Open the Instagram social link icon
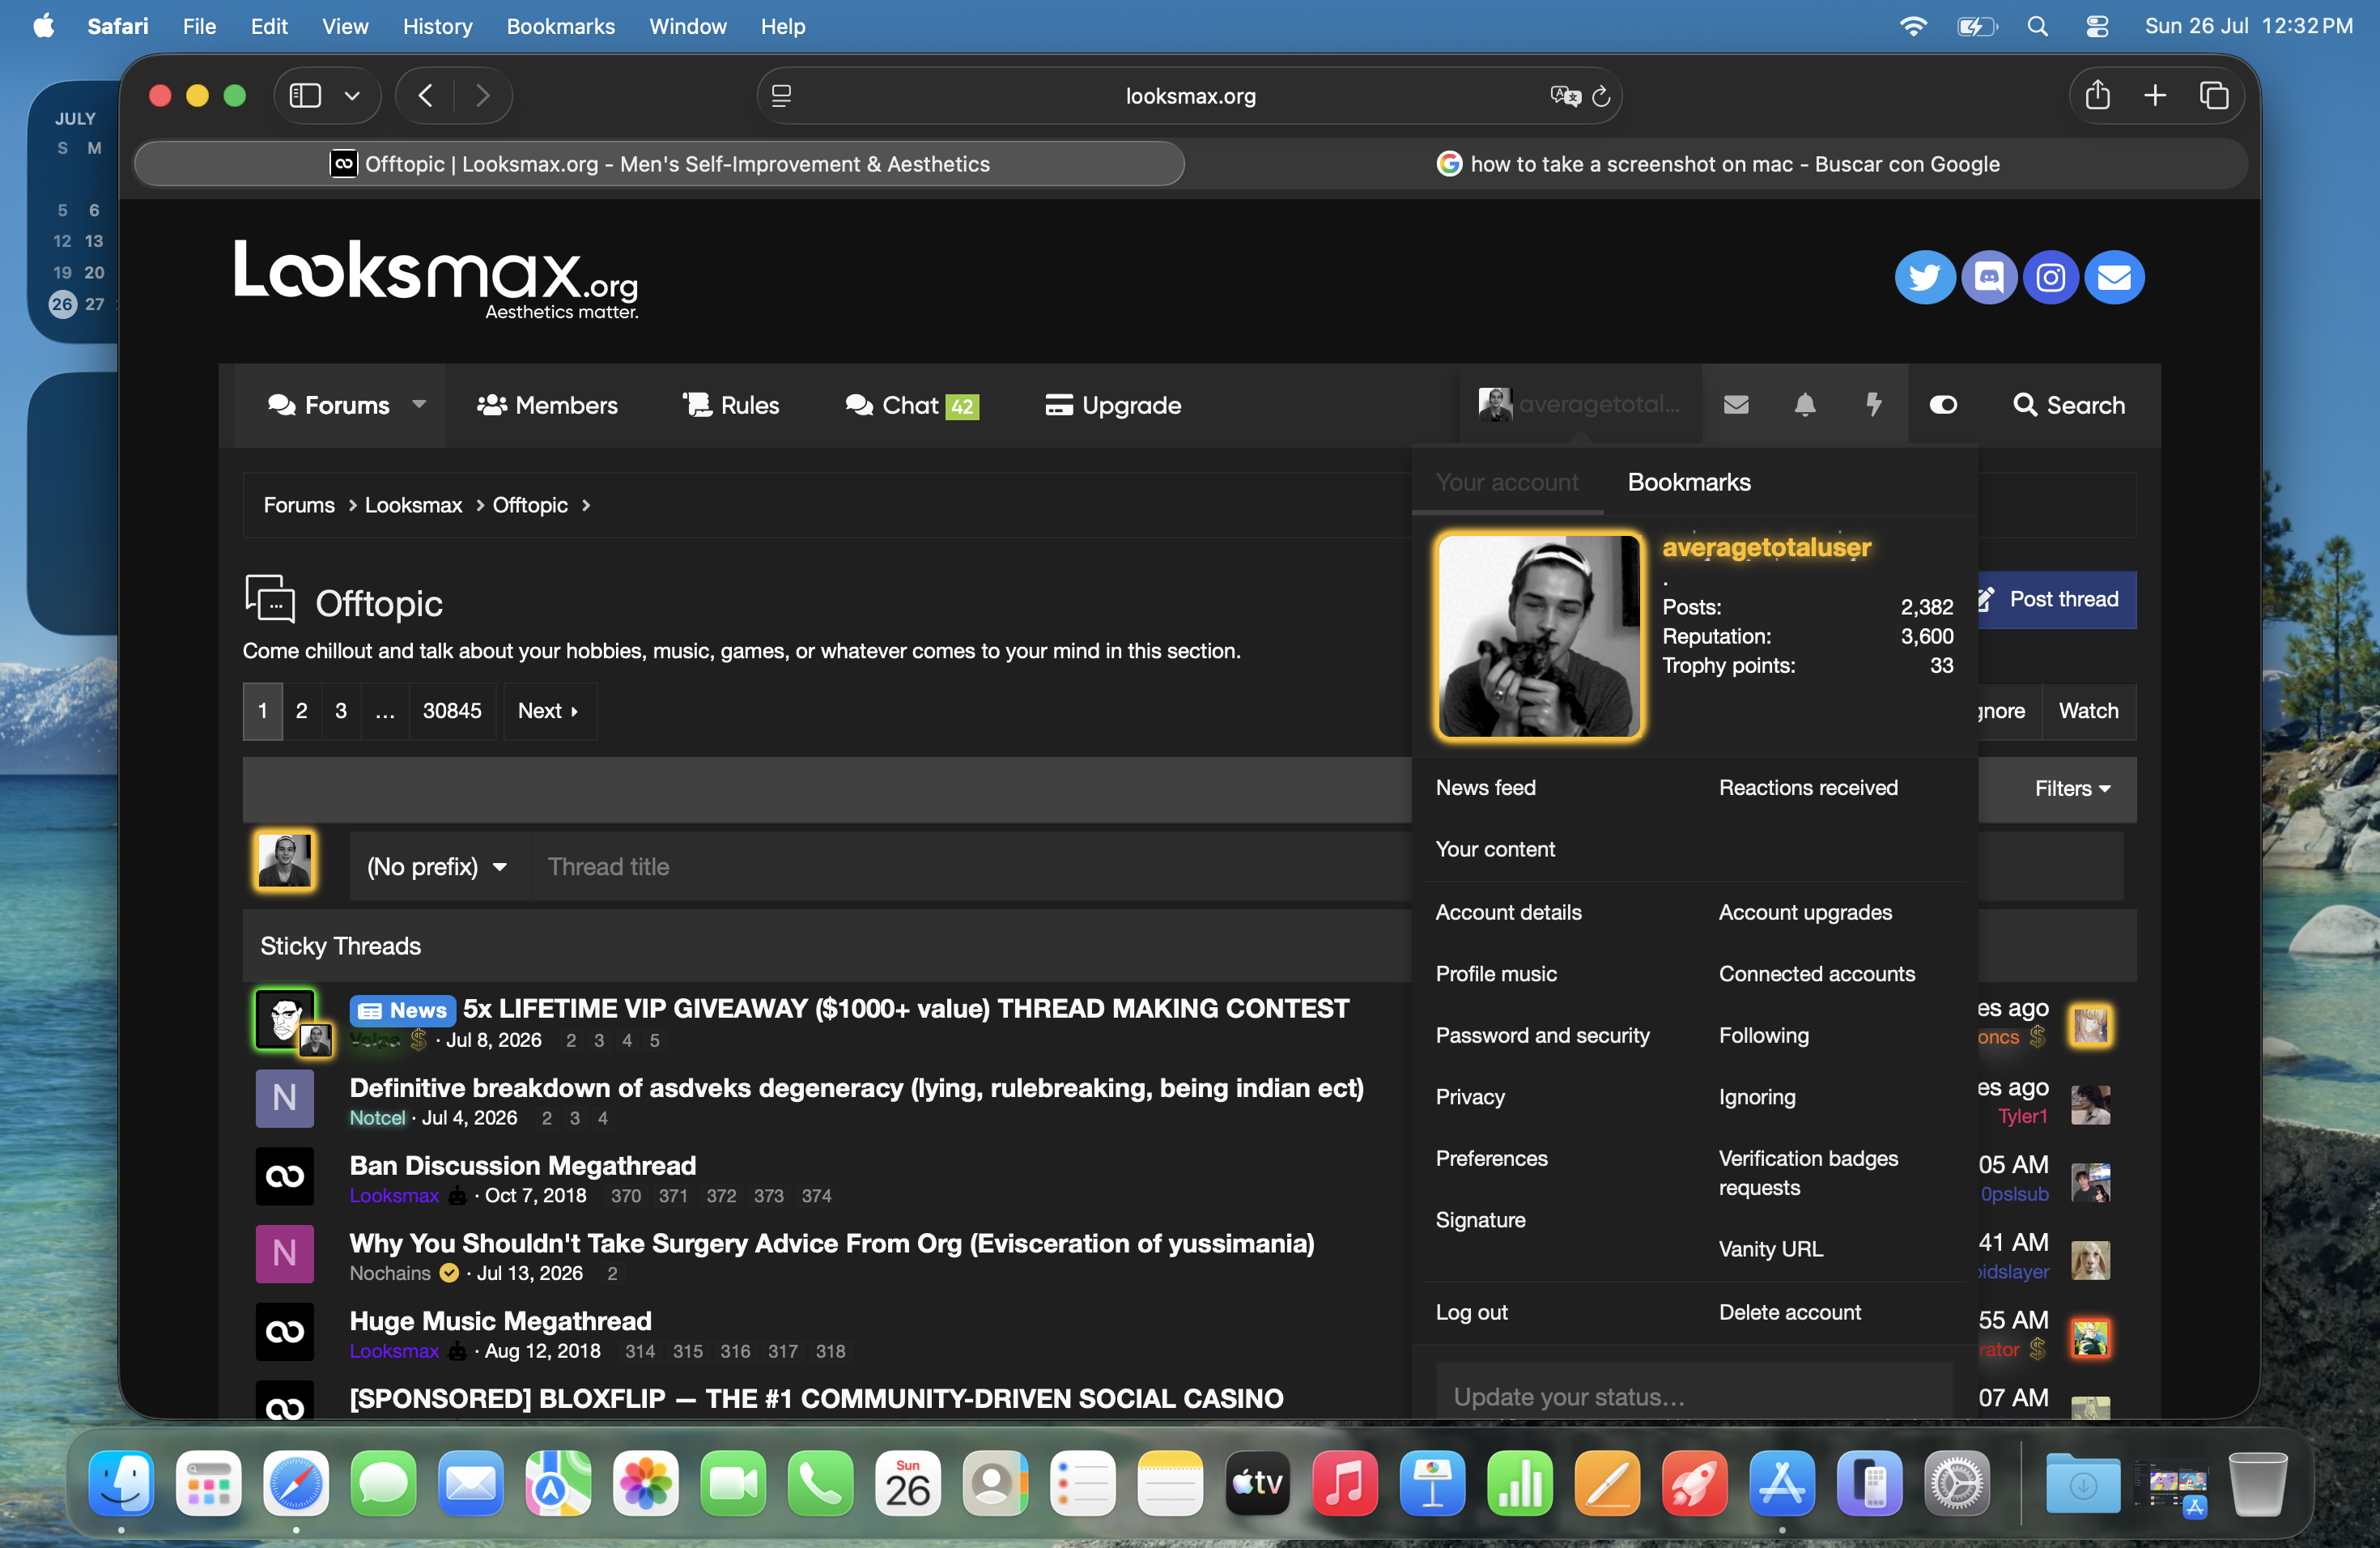 (2051, 277)
